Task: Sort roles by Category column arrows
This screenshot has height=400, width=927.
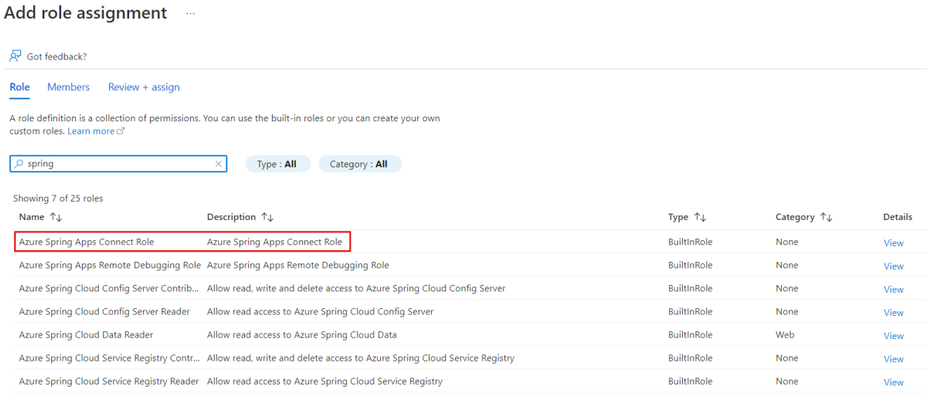Action: (x=826, y=217)
